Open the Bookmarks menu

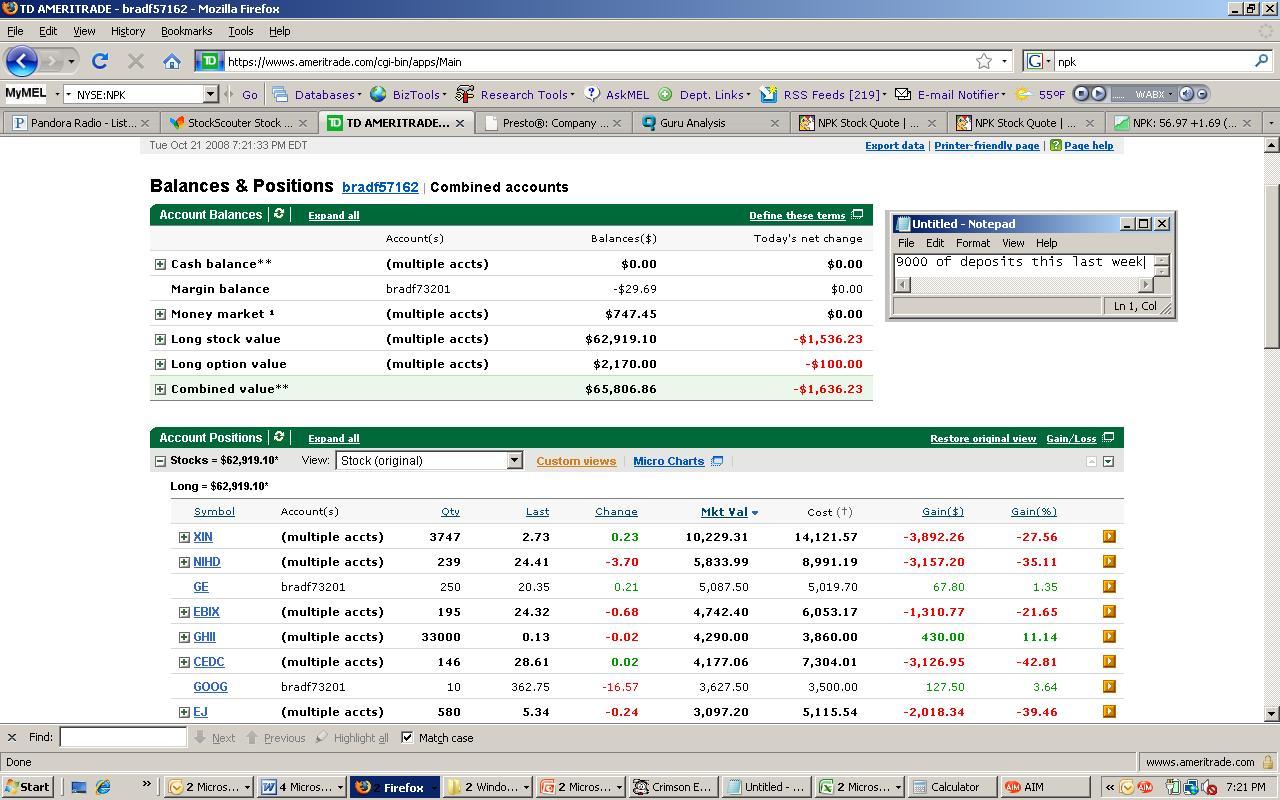tap(186, 31)
